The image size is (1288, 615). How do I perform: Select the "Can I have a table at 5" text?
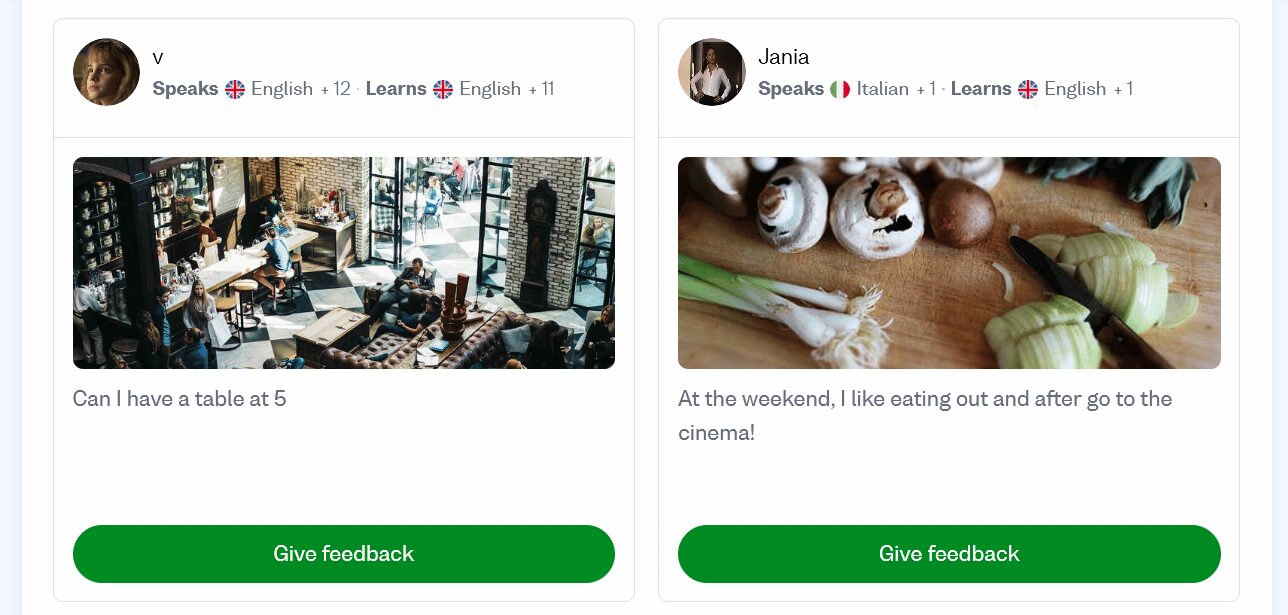coord(179,399)
